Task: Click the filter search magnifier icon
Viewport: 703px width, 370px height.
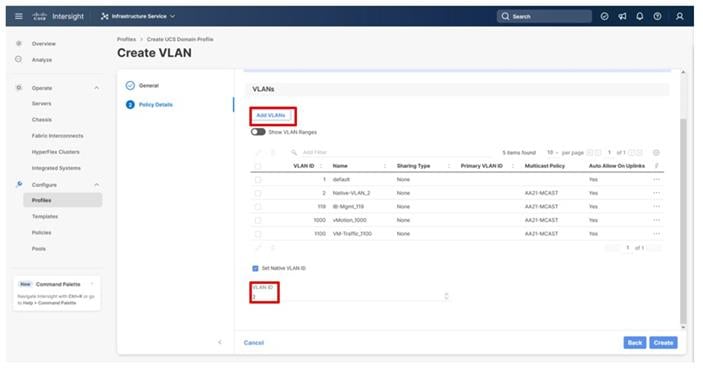Action: pyautogui.click(x=294, y=152)
